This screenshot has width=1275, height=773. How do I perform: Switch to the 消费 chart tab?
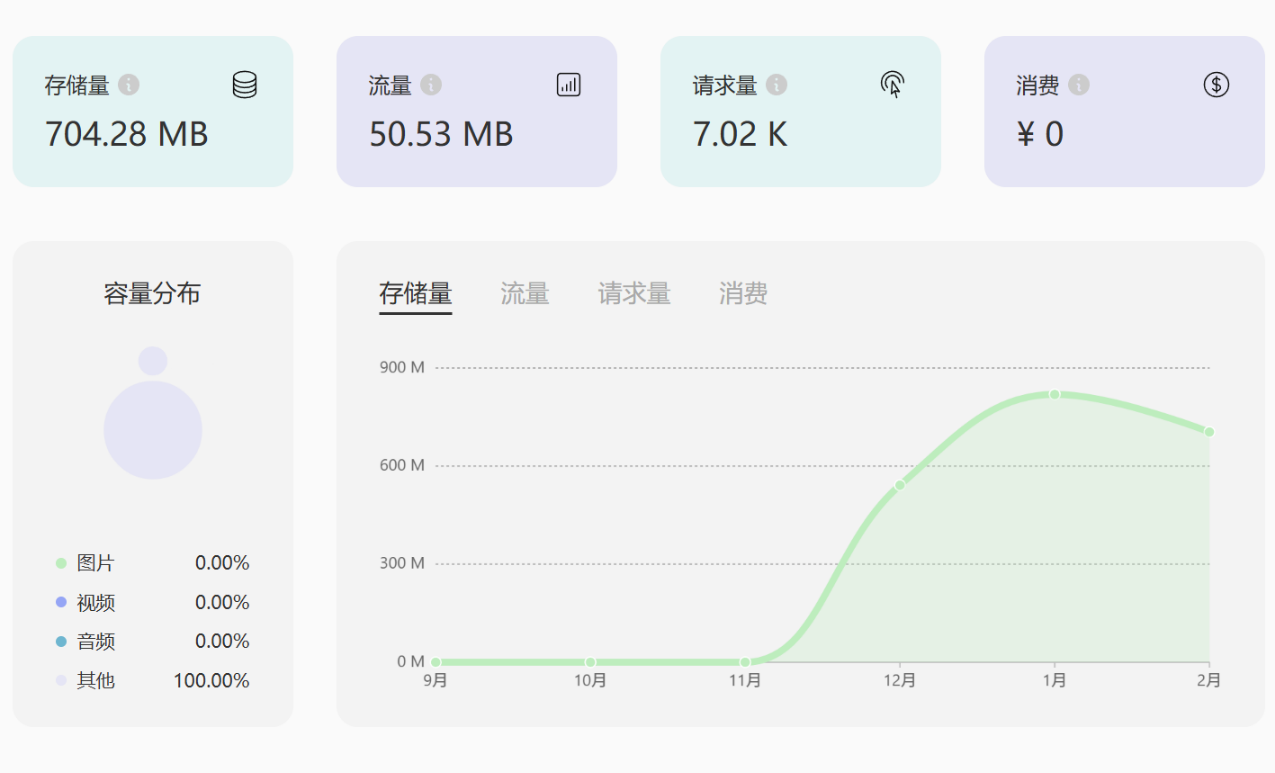pyautogui.click(x=743, y=294)
